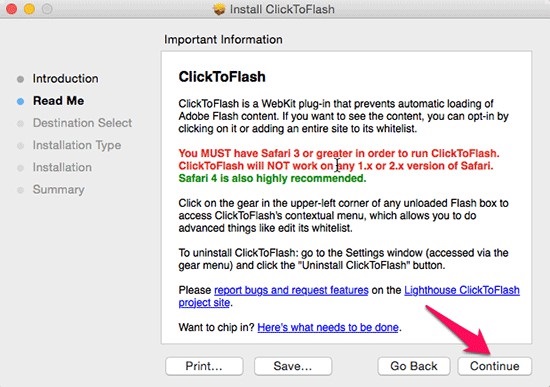This screenshot has height=387, width=550.
Task: Click the Continue button
Action: 495,366
